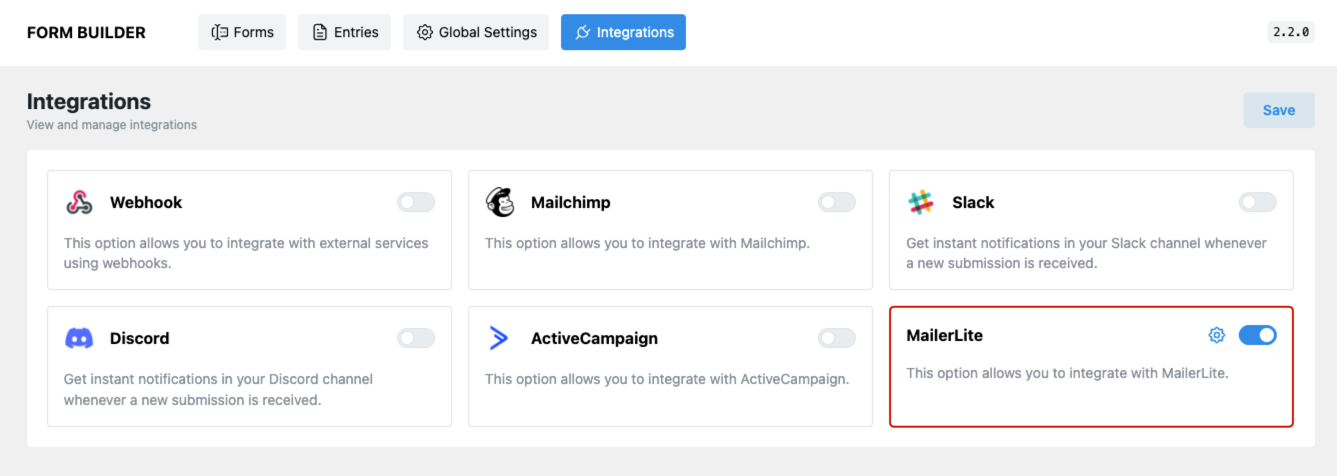Open the Forms tab

242,32
